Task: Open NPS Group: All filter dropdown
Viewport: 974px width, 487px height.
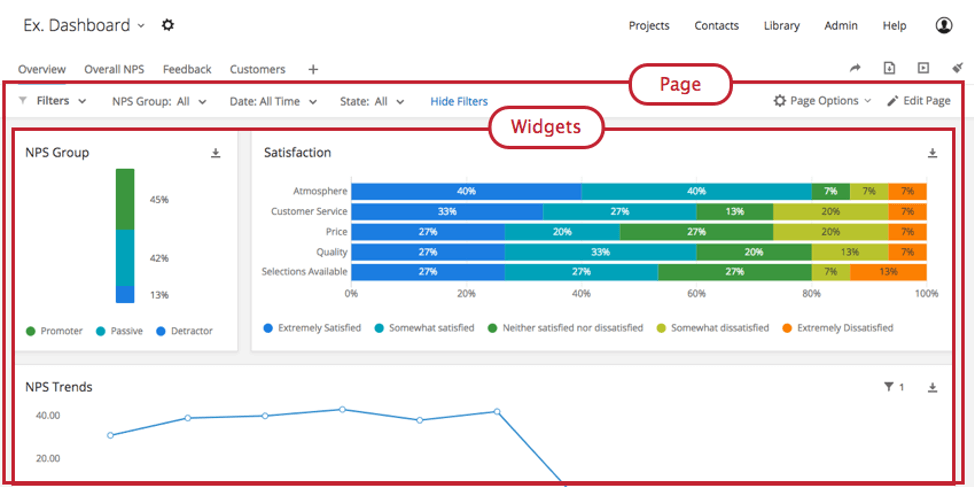Action: [160, 101]
